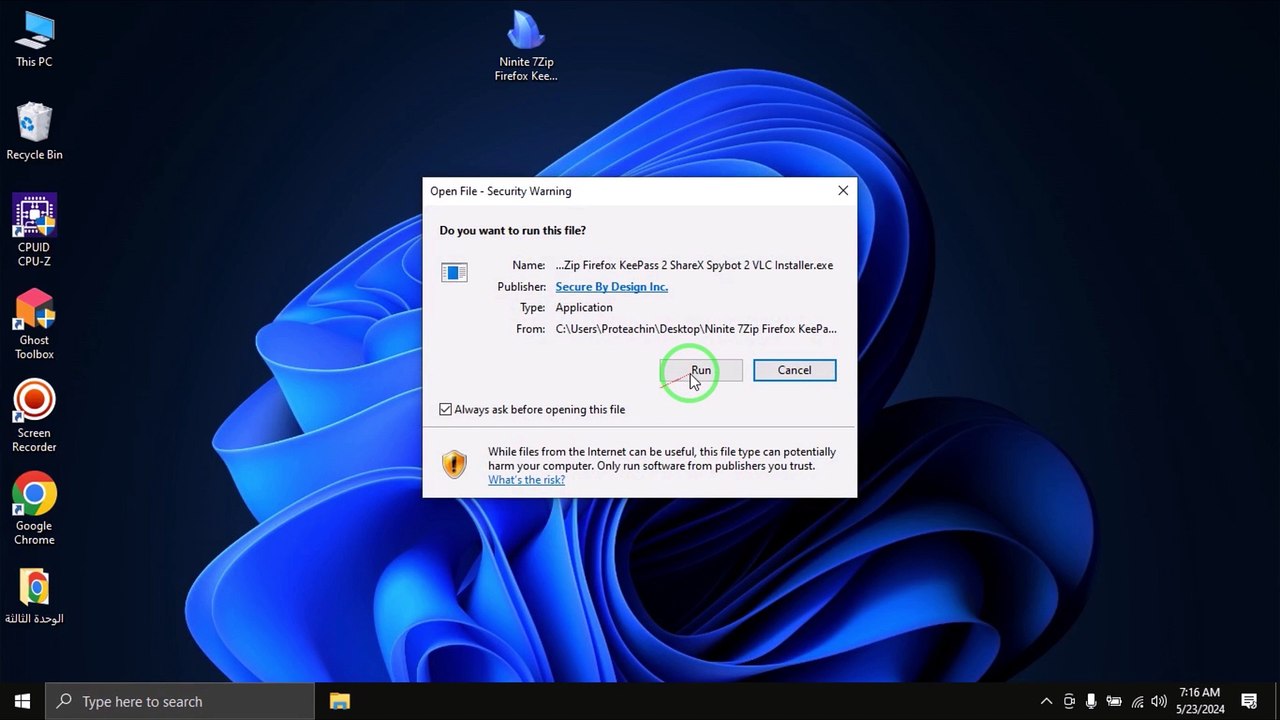Open the What's the risk? link
1280x720 pixels.
pyautogui.click(x=526, y=480)
